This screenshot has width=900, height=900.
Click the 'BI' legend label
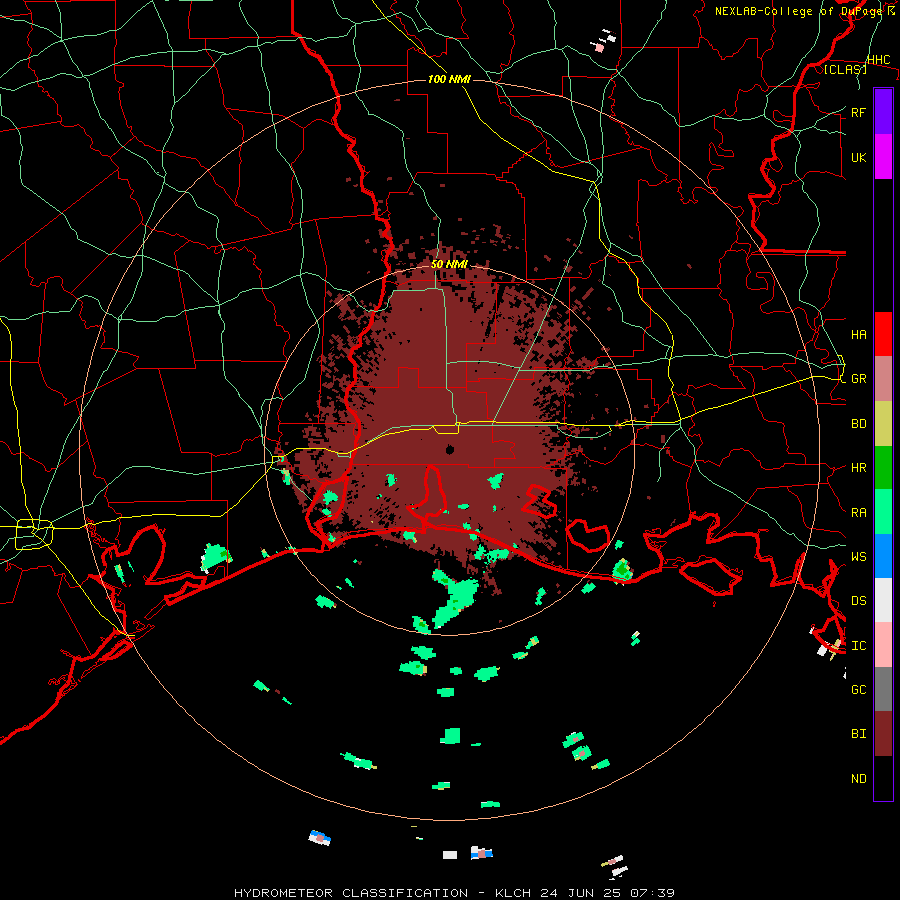[858, 734]
